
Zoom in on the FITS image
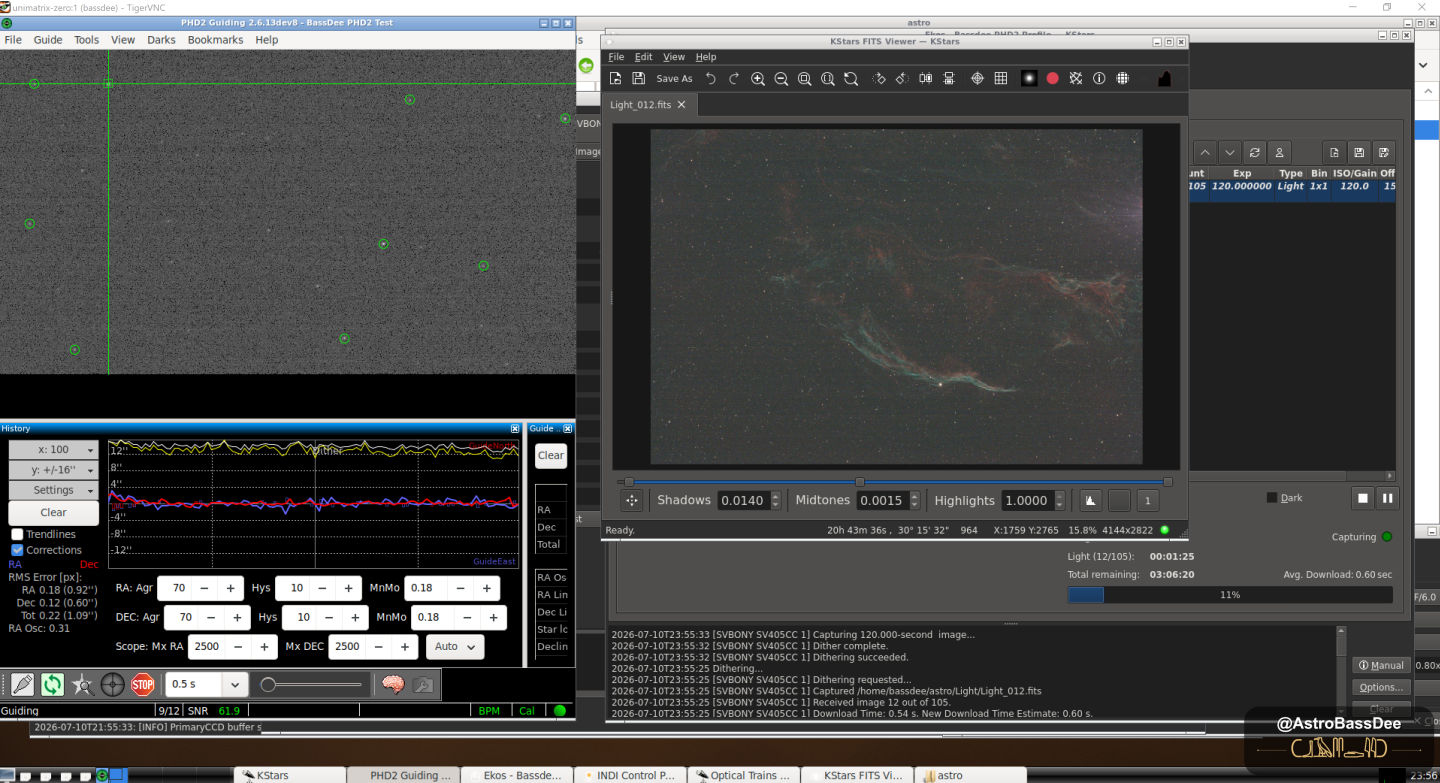(x=758, y=78)
